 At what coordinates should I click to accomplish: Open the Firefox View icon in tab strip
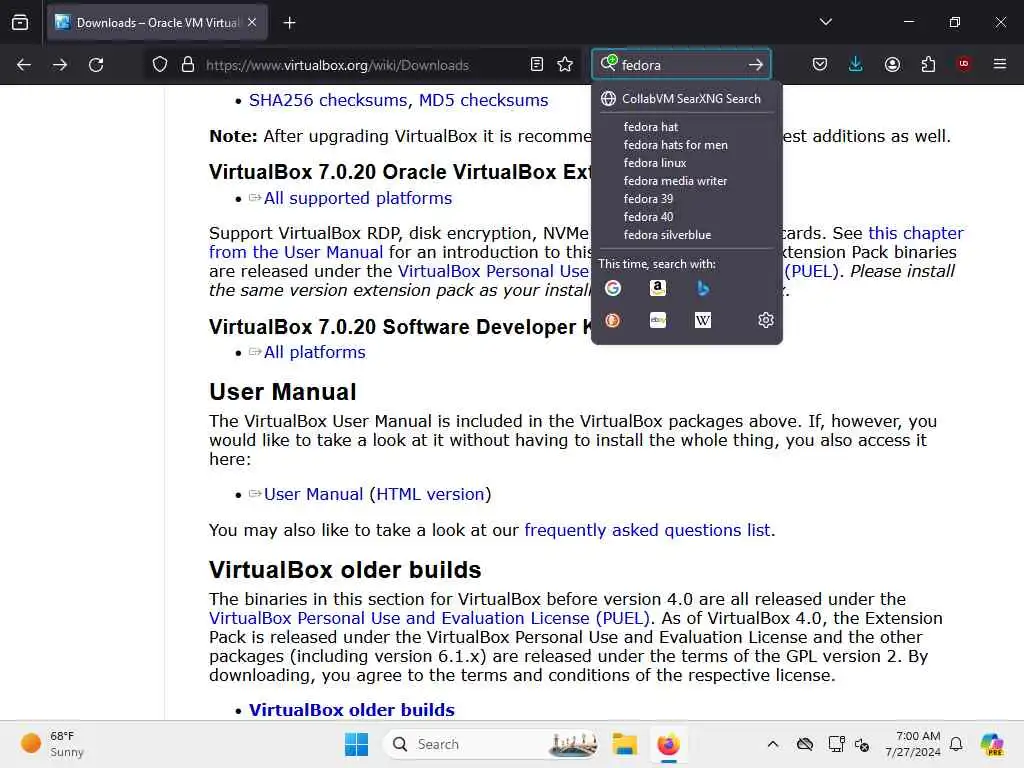point(20,22)
